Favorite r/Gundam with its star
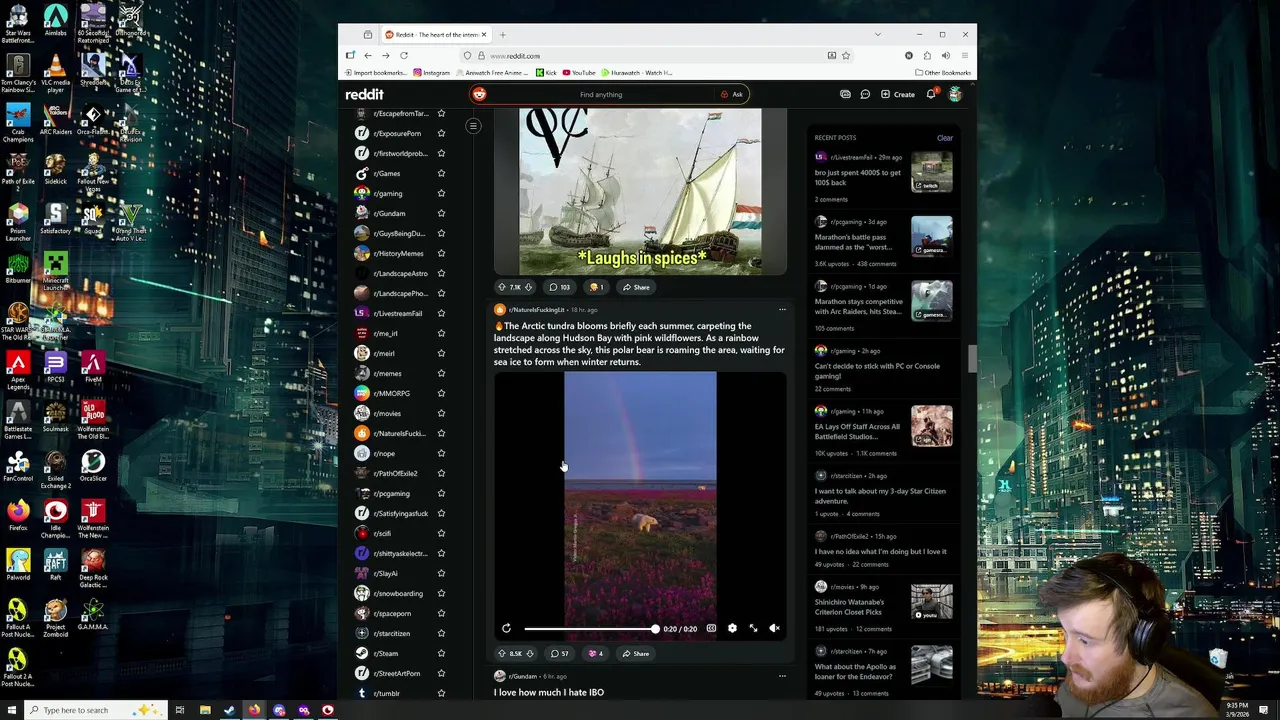The width and height of the screenshot is (1280, 720). tap(441, 213)
